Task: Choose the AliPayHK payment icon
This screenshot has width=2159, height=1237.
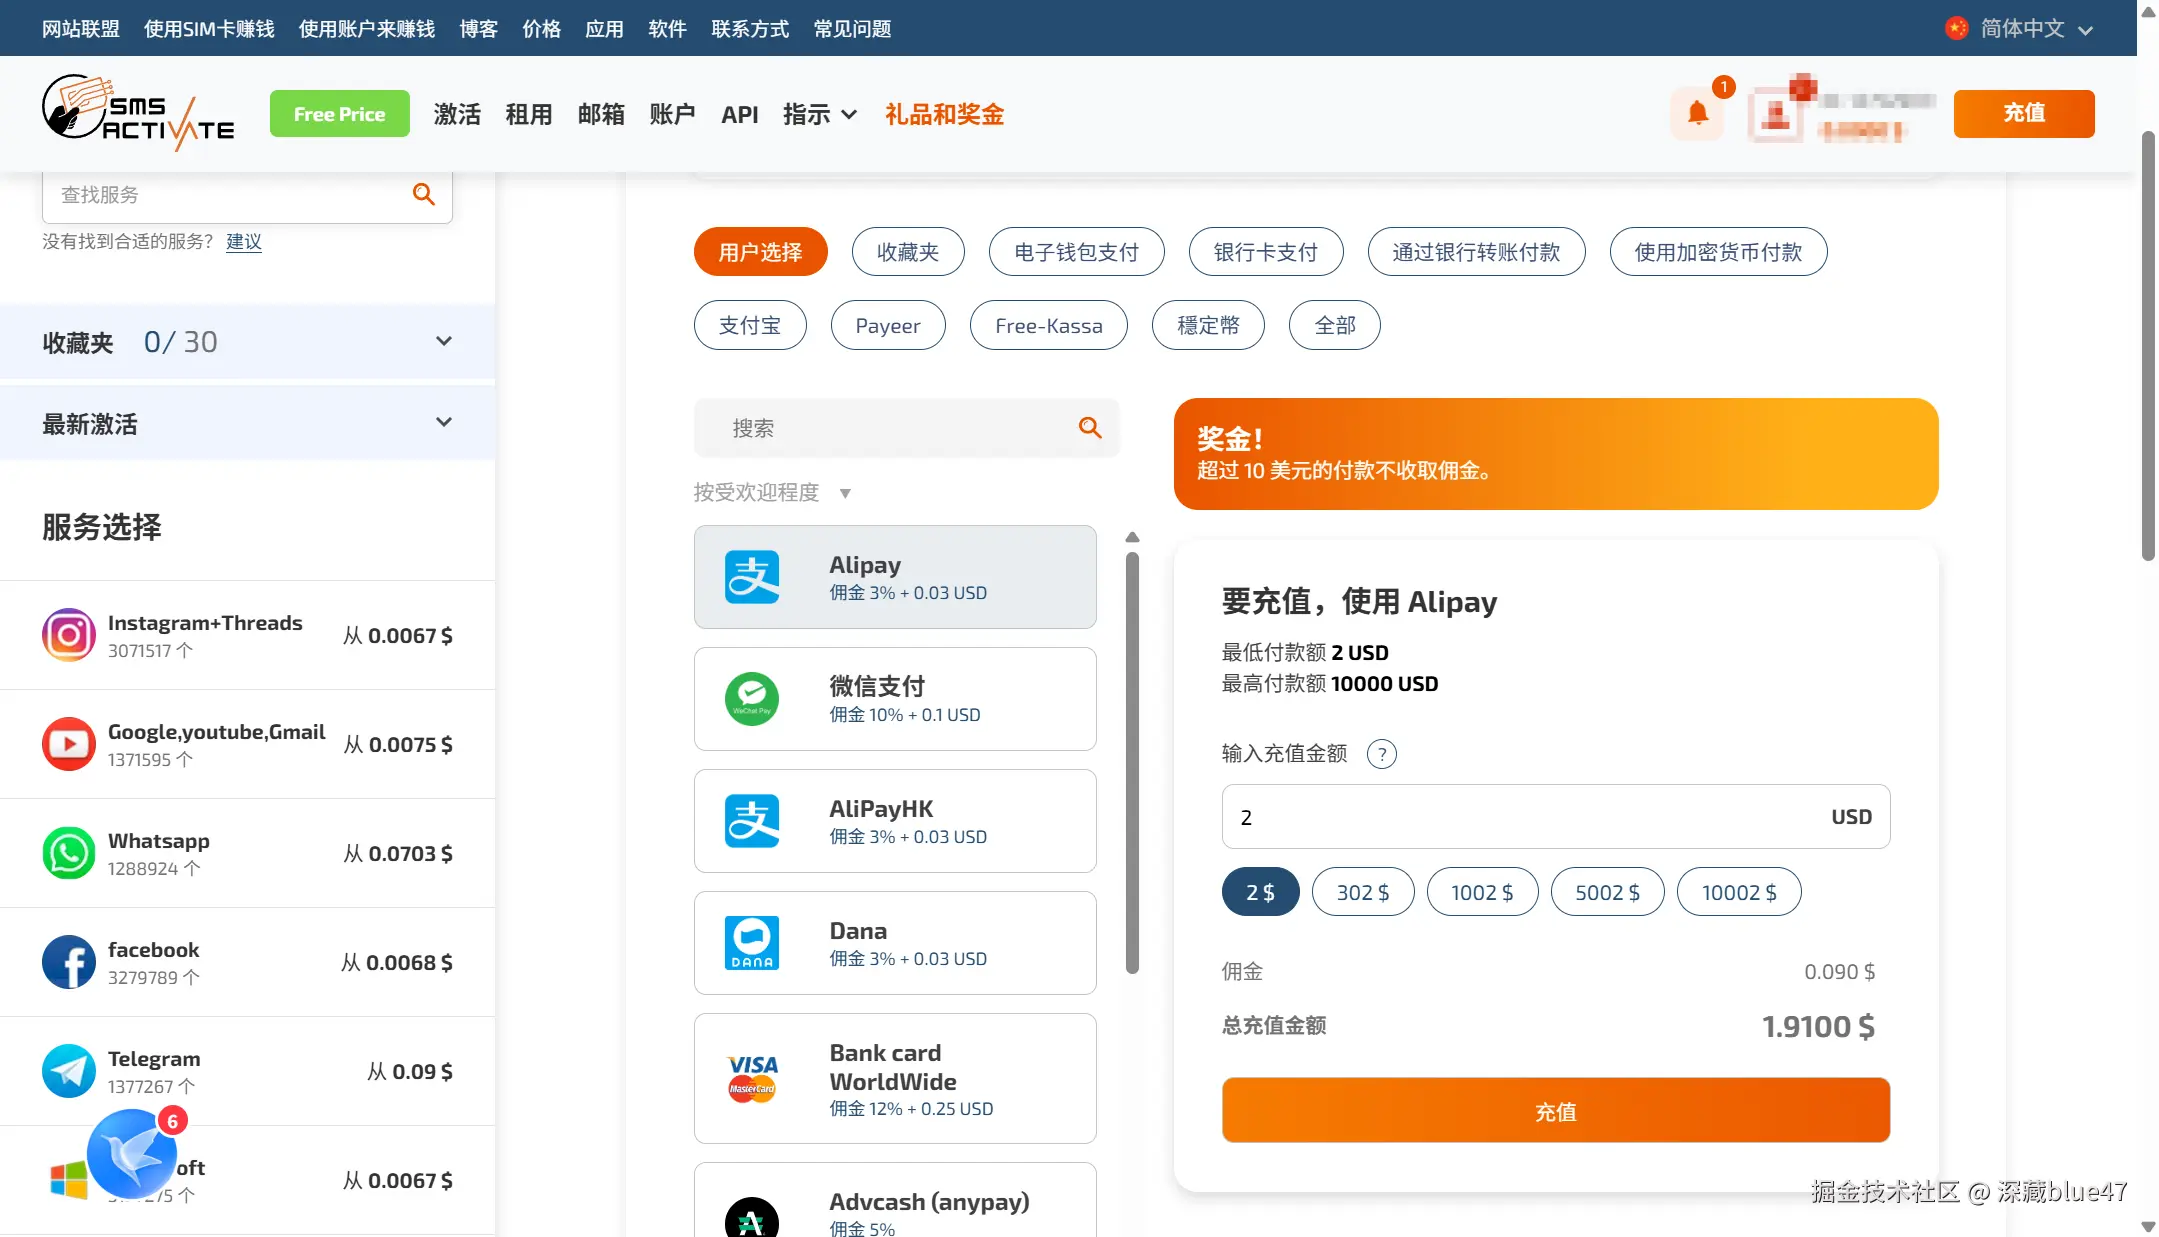Action: [752, 821]
